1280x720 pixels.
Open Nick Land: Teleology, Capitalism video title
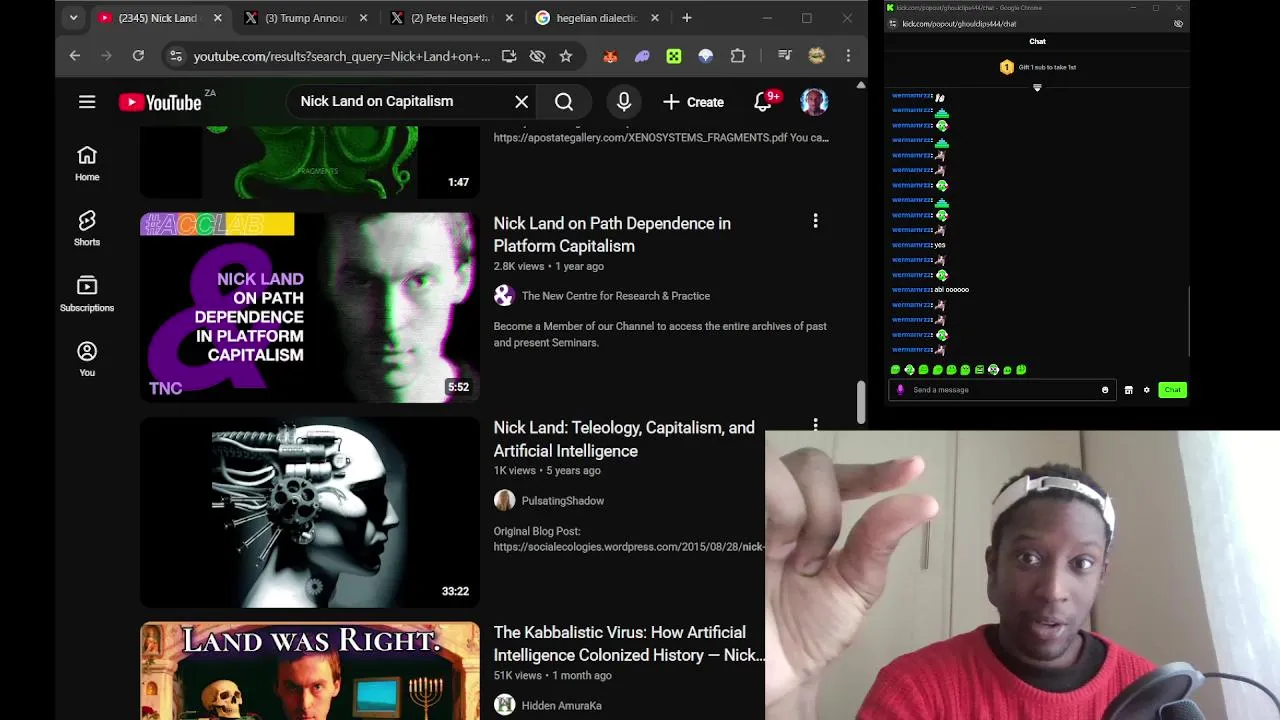click(x=624, y=439)
